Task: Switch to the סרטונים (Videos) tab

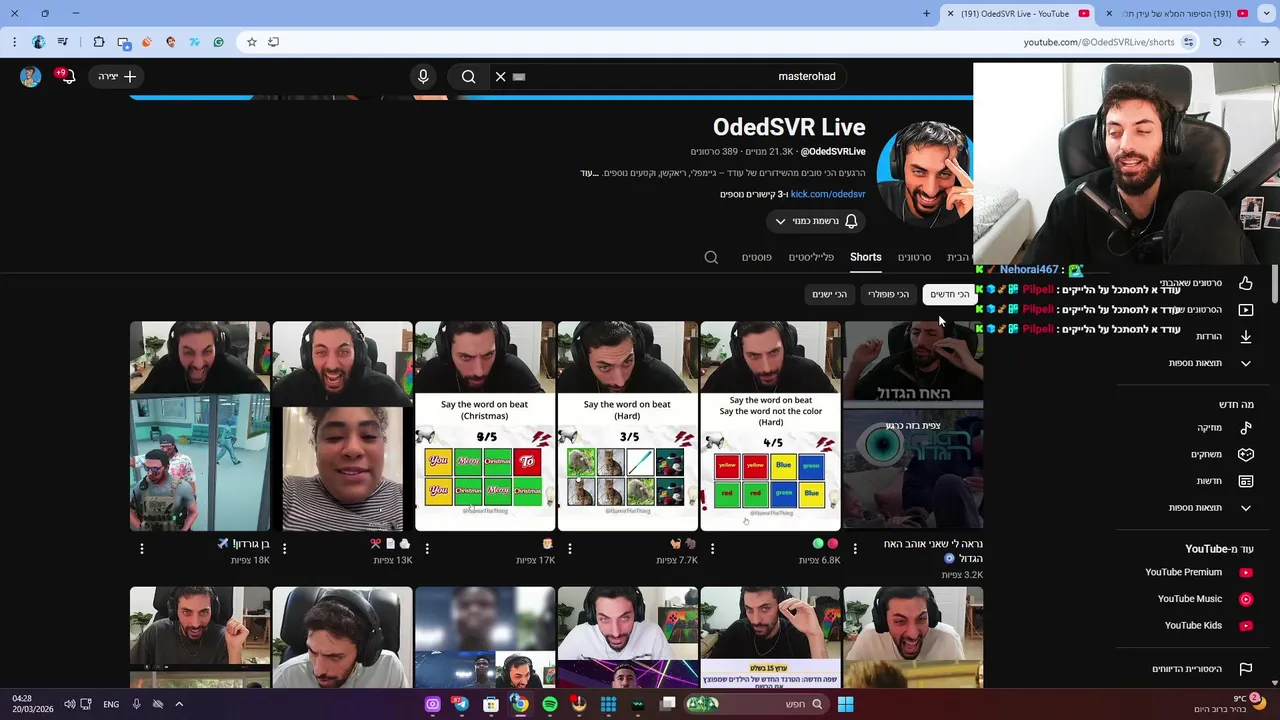Action: click(914, 257)
